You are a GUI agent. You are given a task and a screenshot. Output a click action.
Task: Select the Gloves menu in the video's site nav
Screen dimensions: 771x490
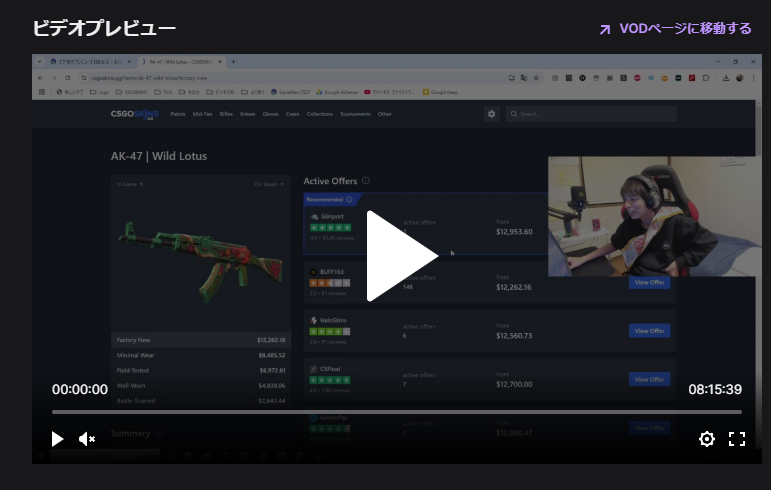[x=270, y=114]
